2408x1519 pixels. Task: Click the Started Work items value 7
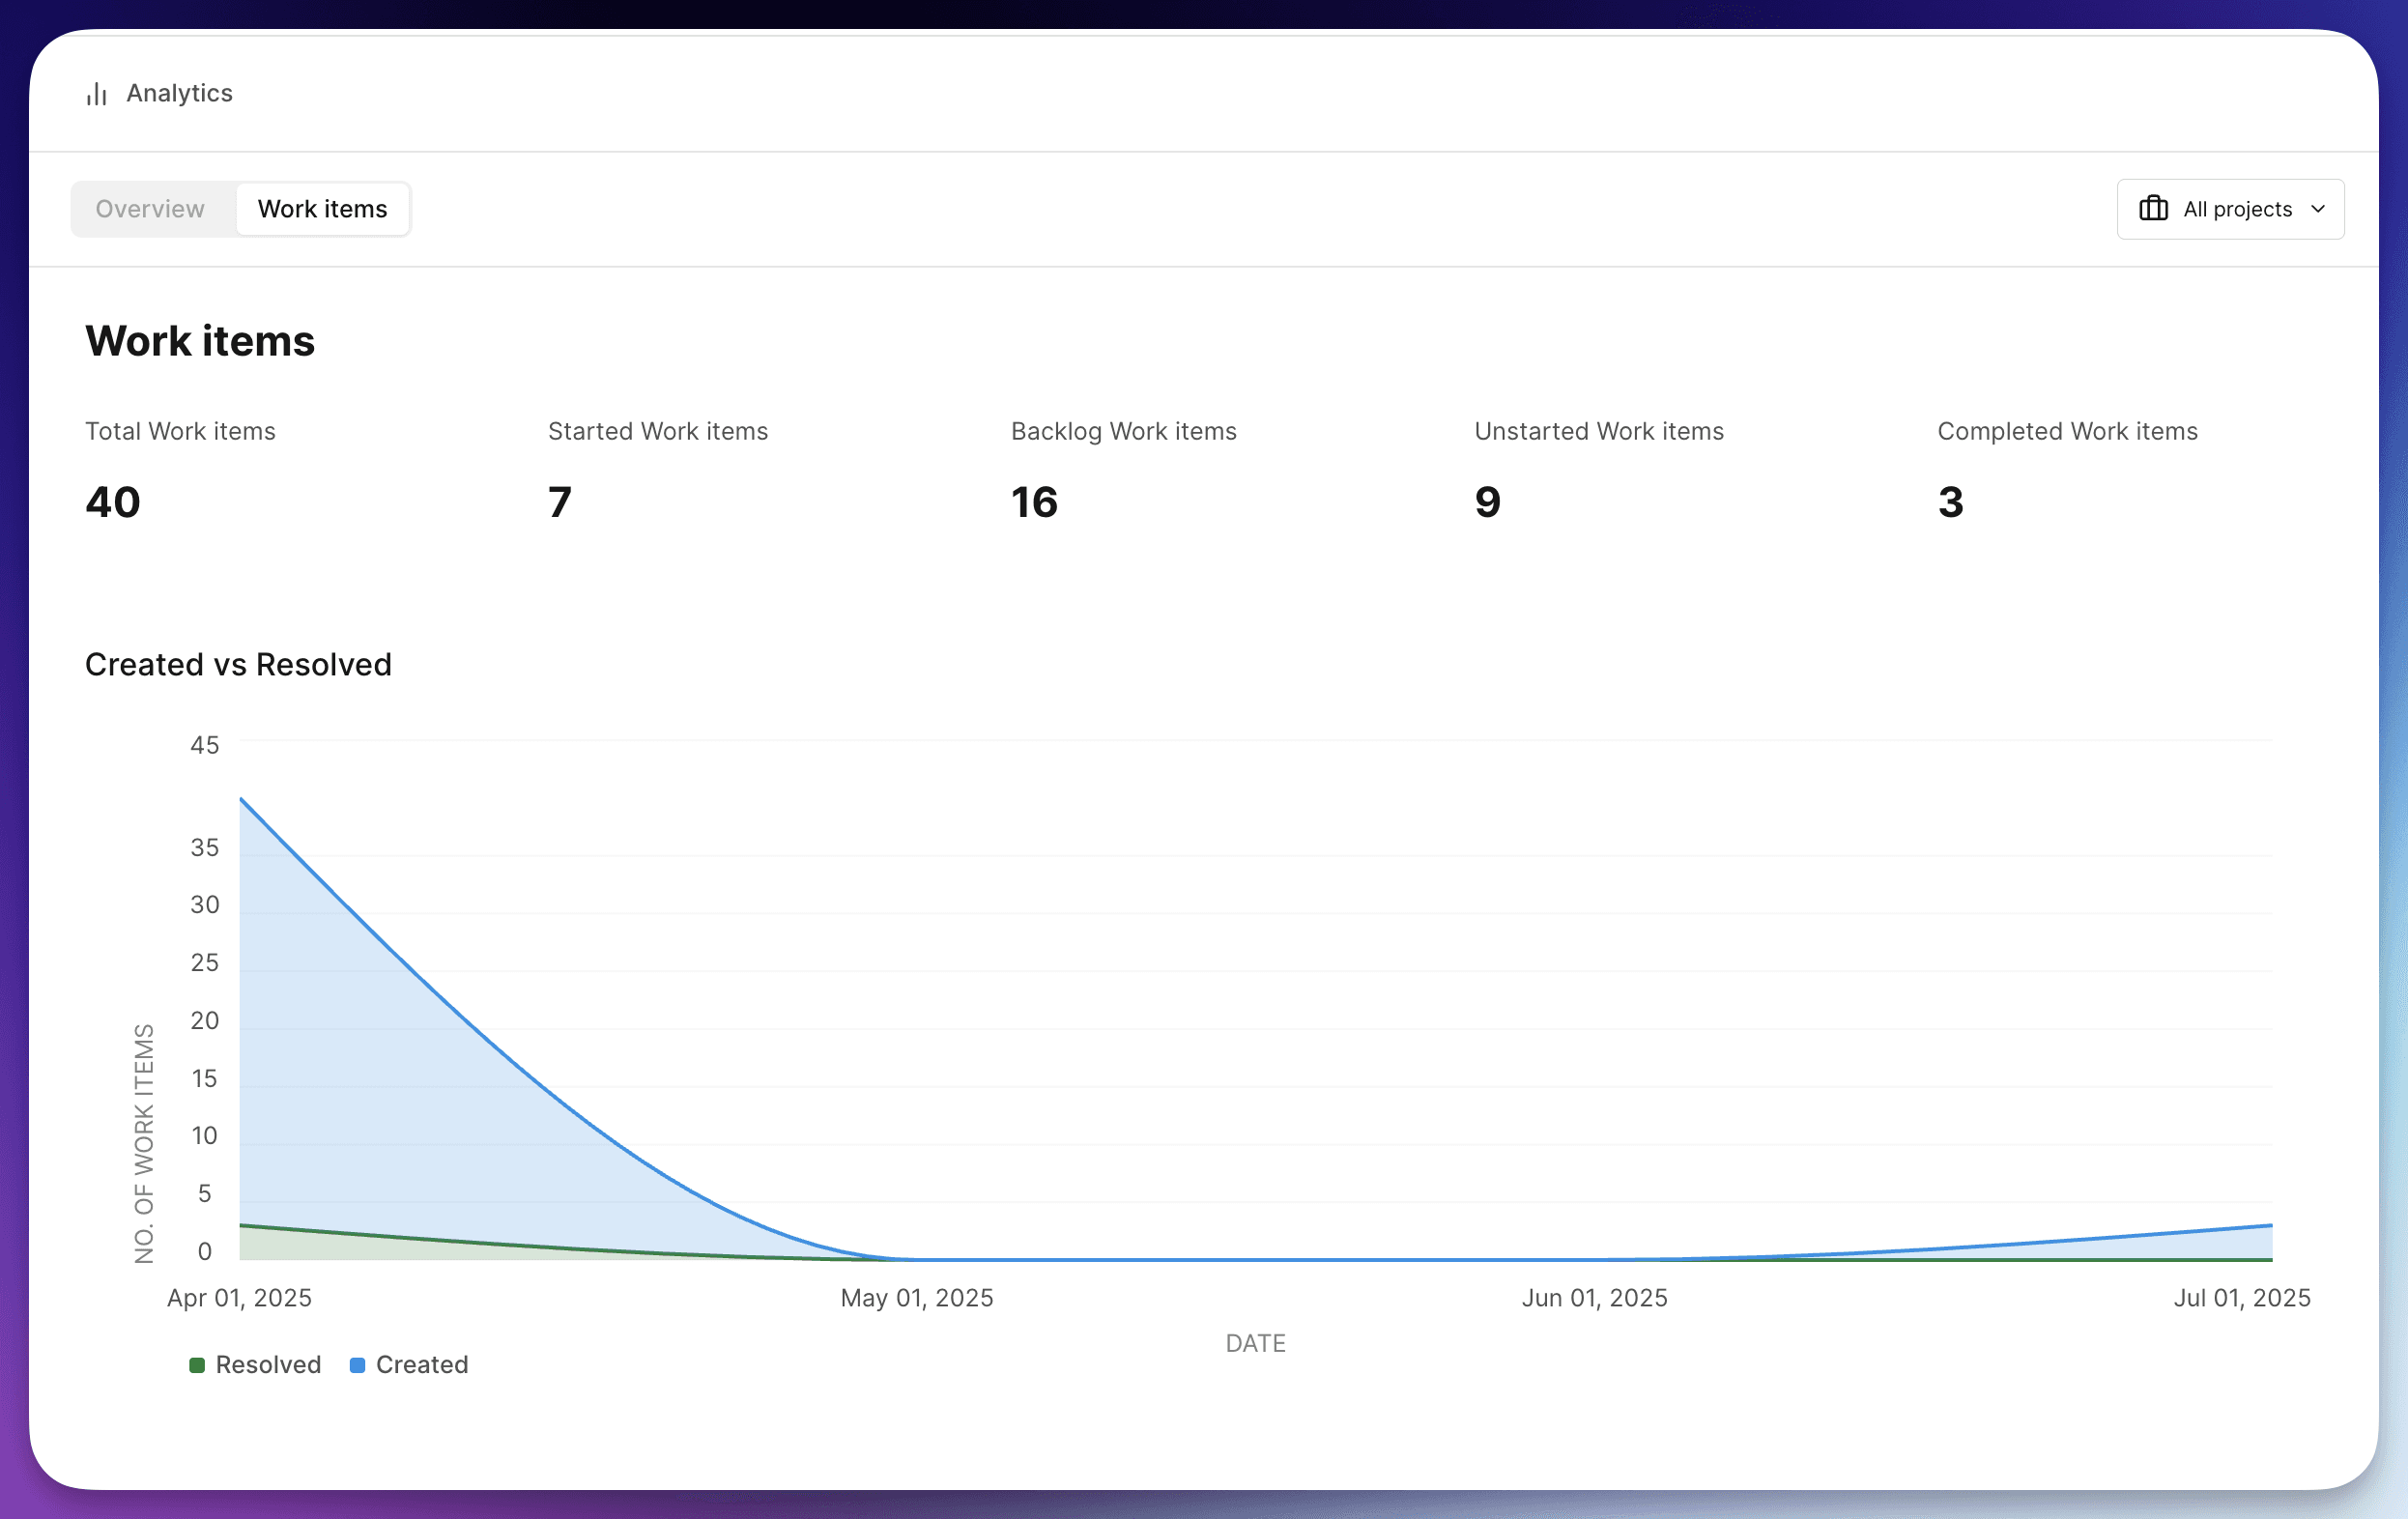[558, 501]
